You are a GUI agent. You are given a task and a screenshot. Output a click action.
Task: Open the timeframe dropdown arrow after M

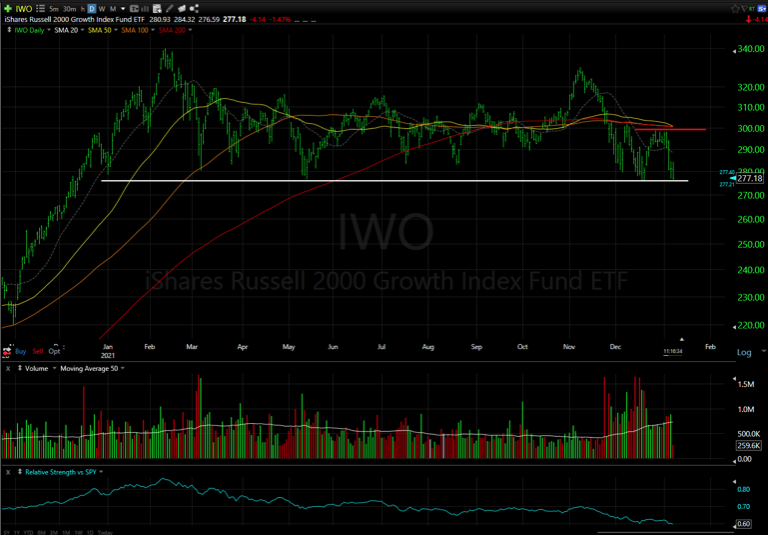[123, 9]
